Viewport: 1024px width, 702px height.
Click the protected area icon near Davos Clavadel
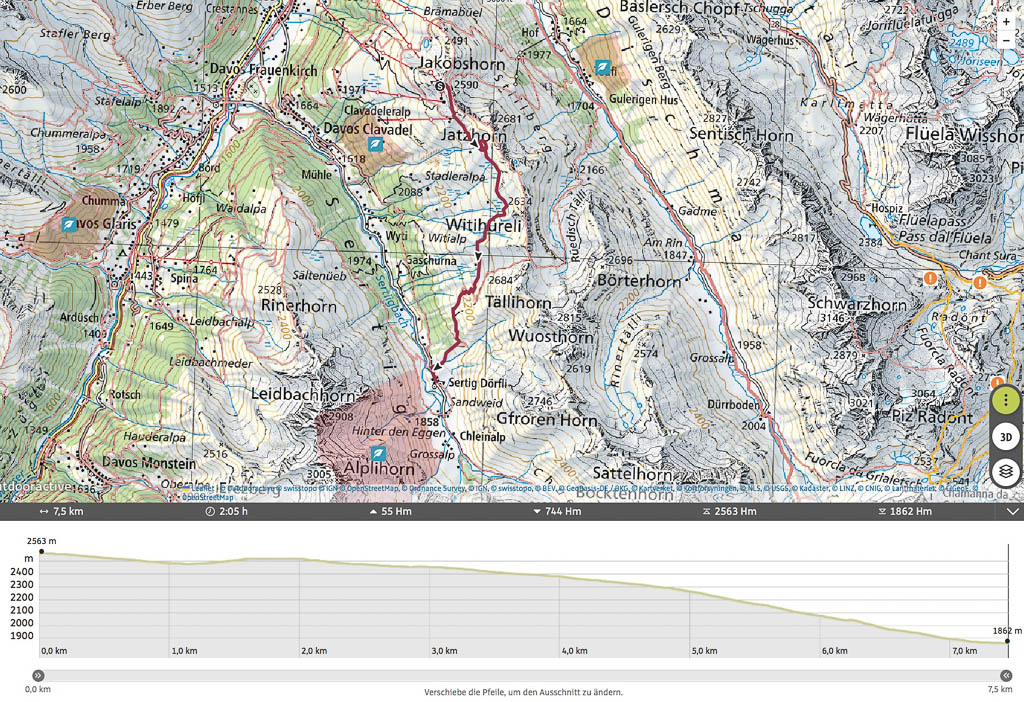tap(375, 145)
